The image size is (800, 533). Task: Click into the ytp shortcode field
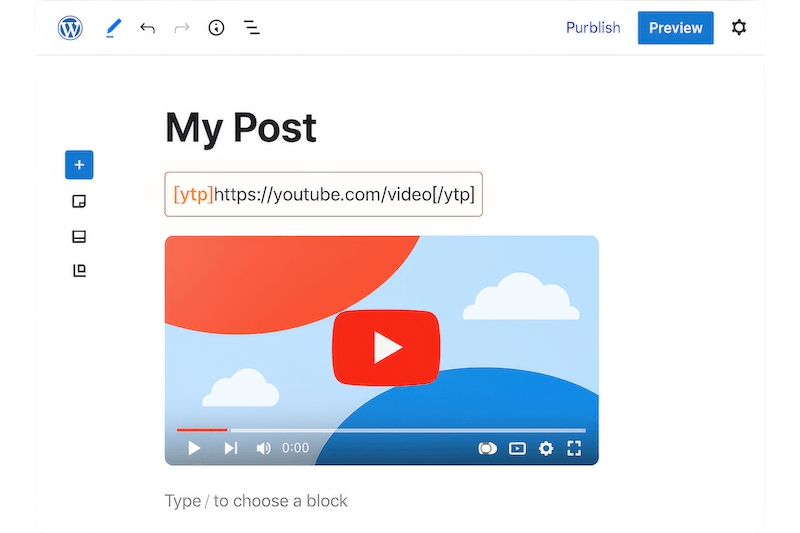(x=323, y=194)
